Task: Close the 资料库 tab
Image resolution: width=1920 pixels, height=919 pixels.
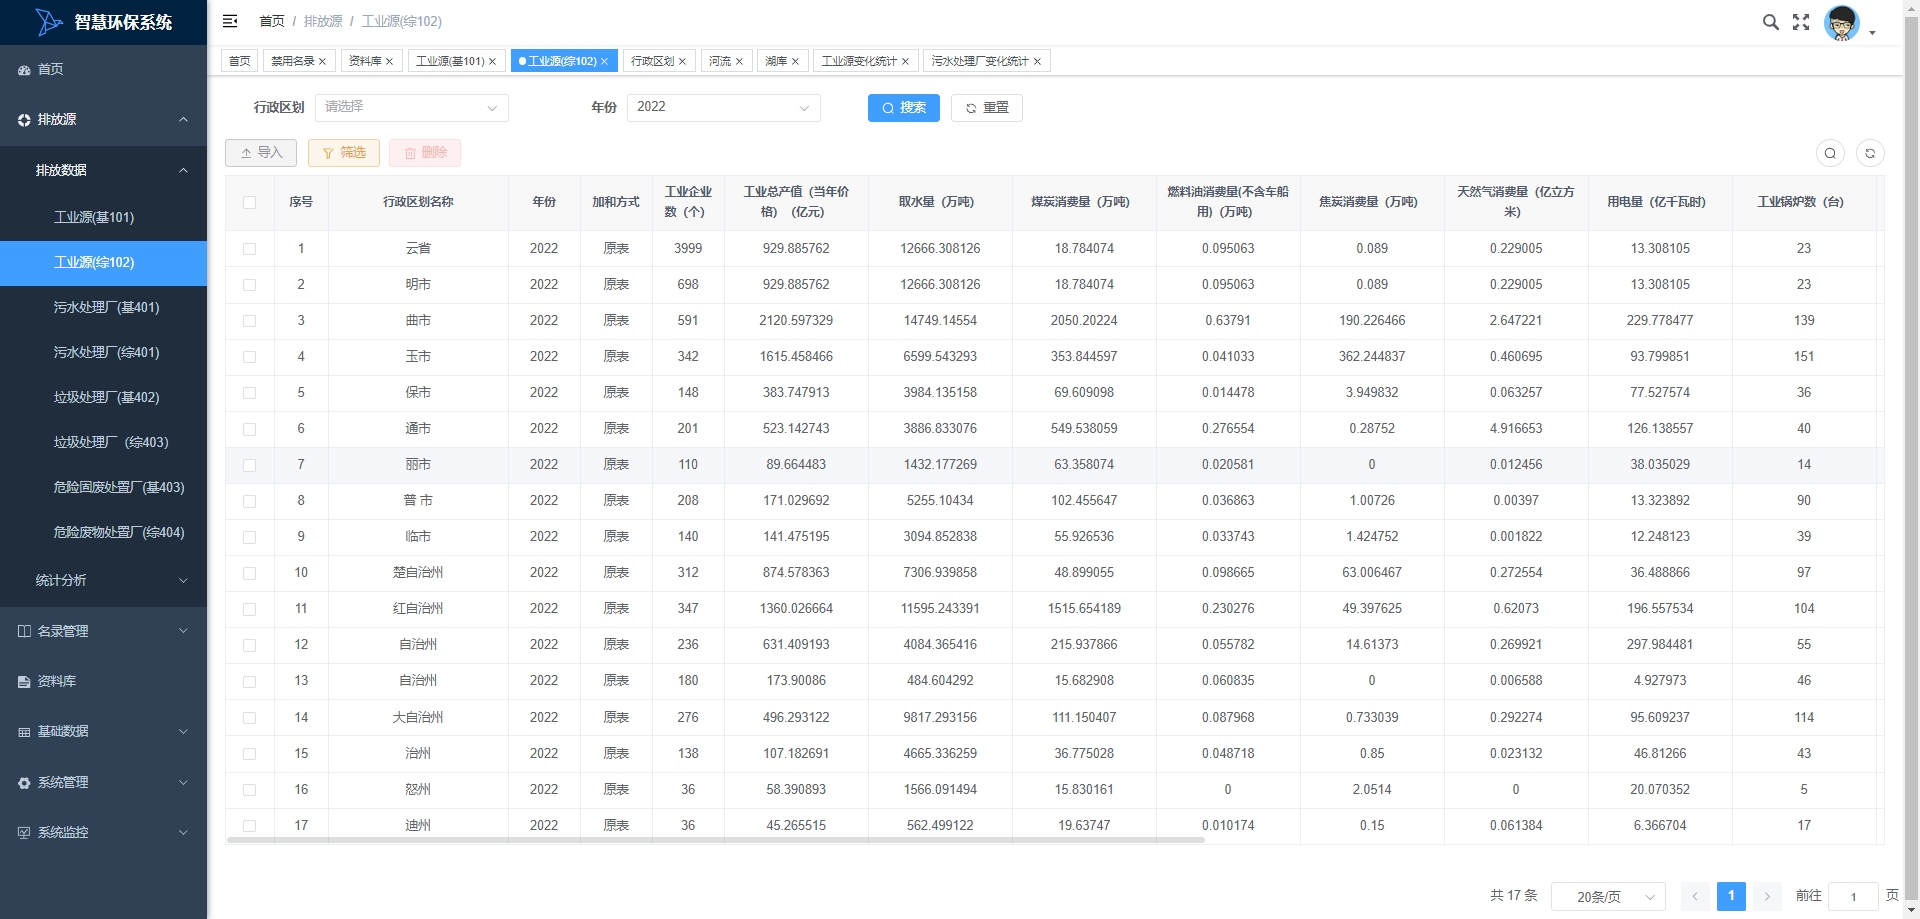Action: (389, 62)
